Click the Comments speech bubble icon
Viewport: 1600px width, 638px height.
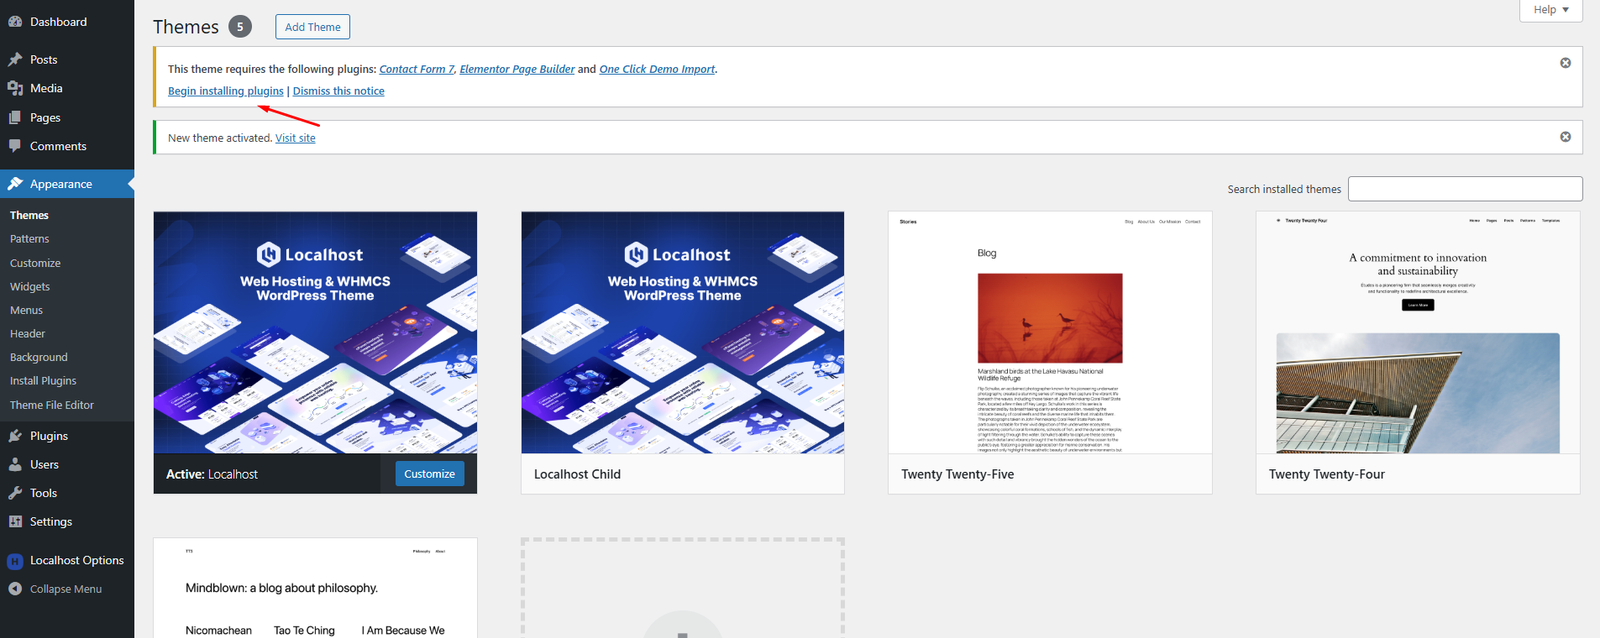tap(15, 146)
